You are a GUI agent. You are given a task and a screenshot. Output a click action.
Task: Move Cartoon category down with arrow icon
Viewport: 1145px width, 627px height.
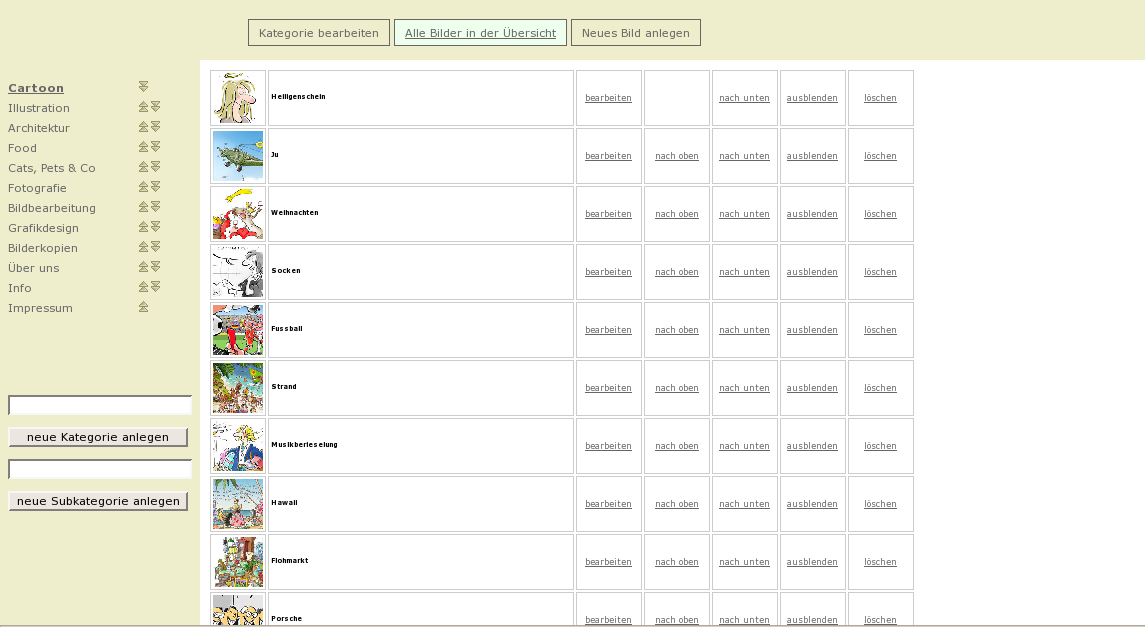[x=143, y=87]
